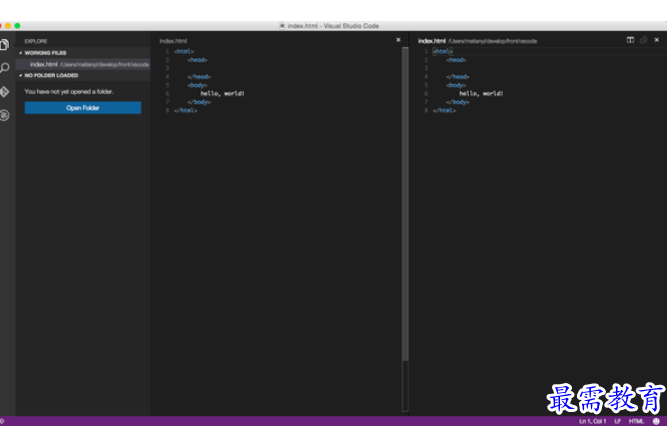Click the hello, world! text in left editor
The width and height of the screenshot is (671, 430).
click(222, 94)
